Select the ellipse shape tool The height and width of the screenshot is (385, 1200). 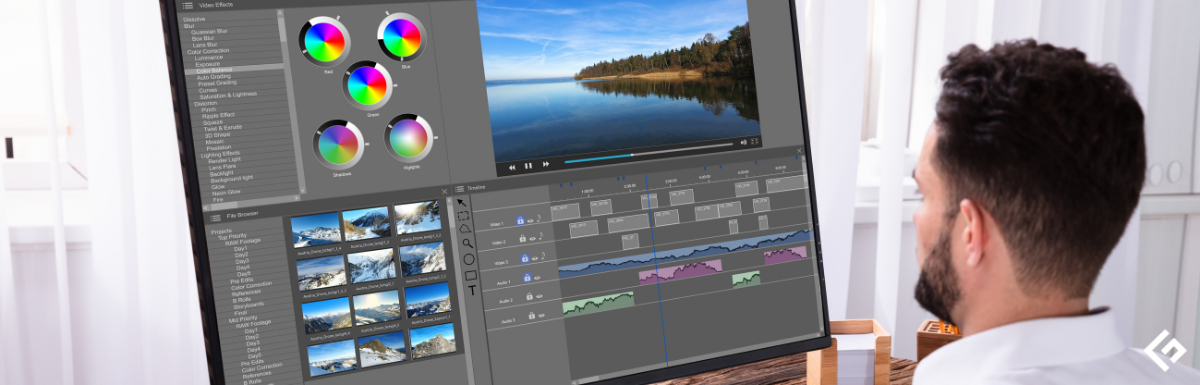click(469, 259)
